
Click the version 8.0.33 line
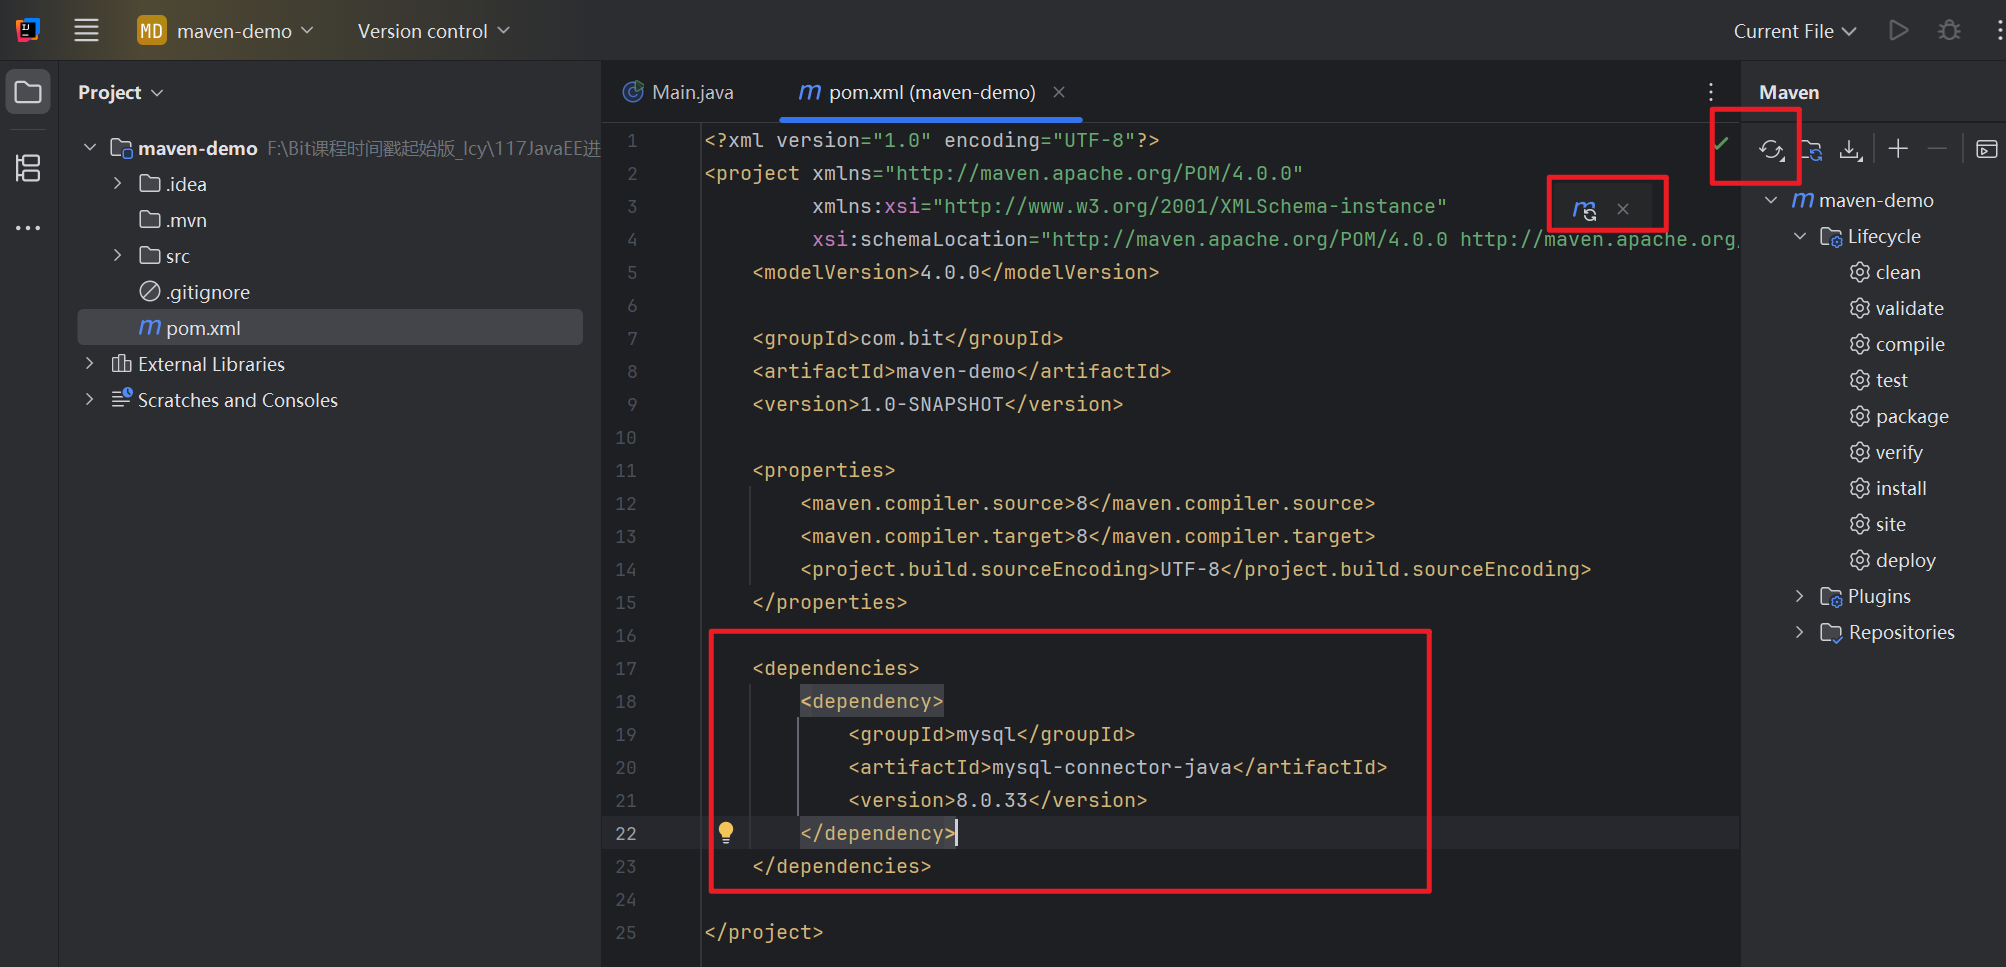(x=998, y=800)
